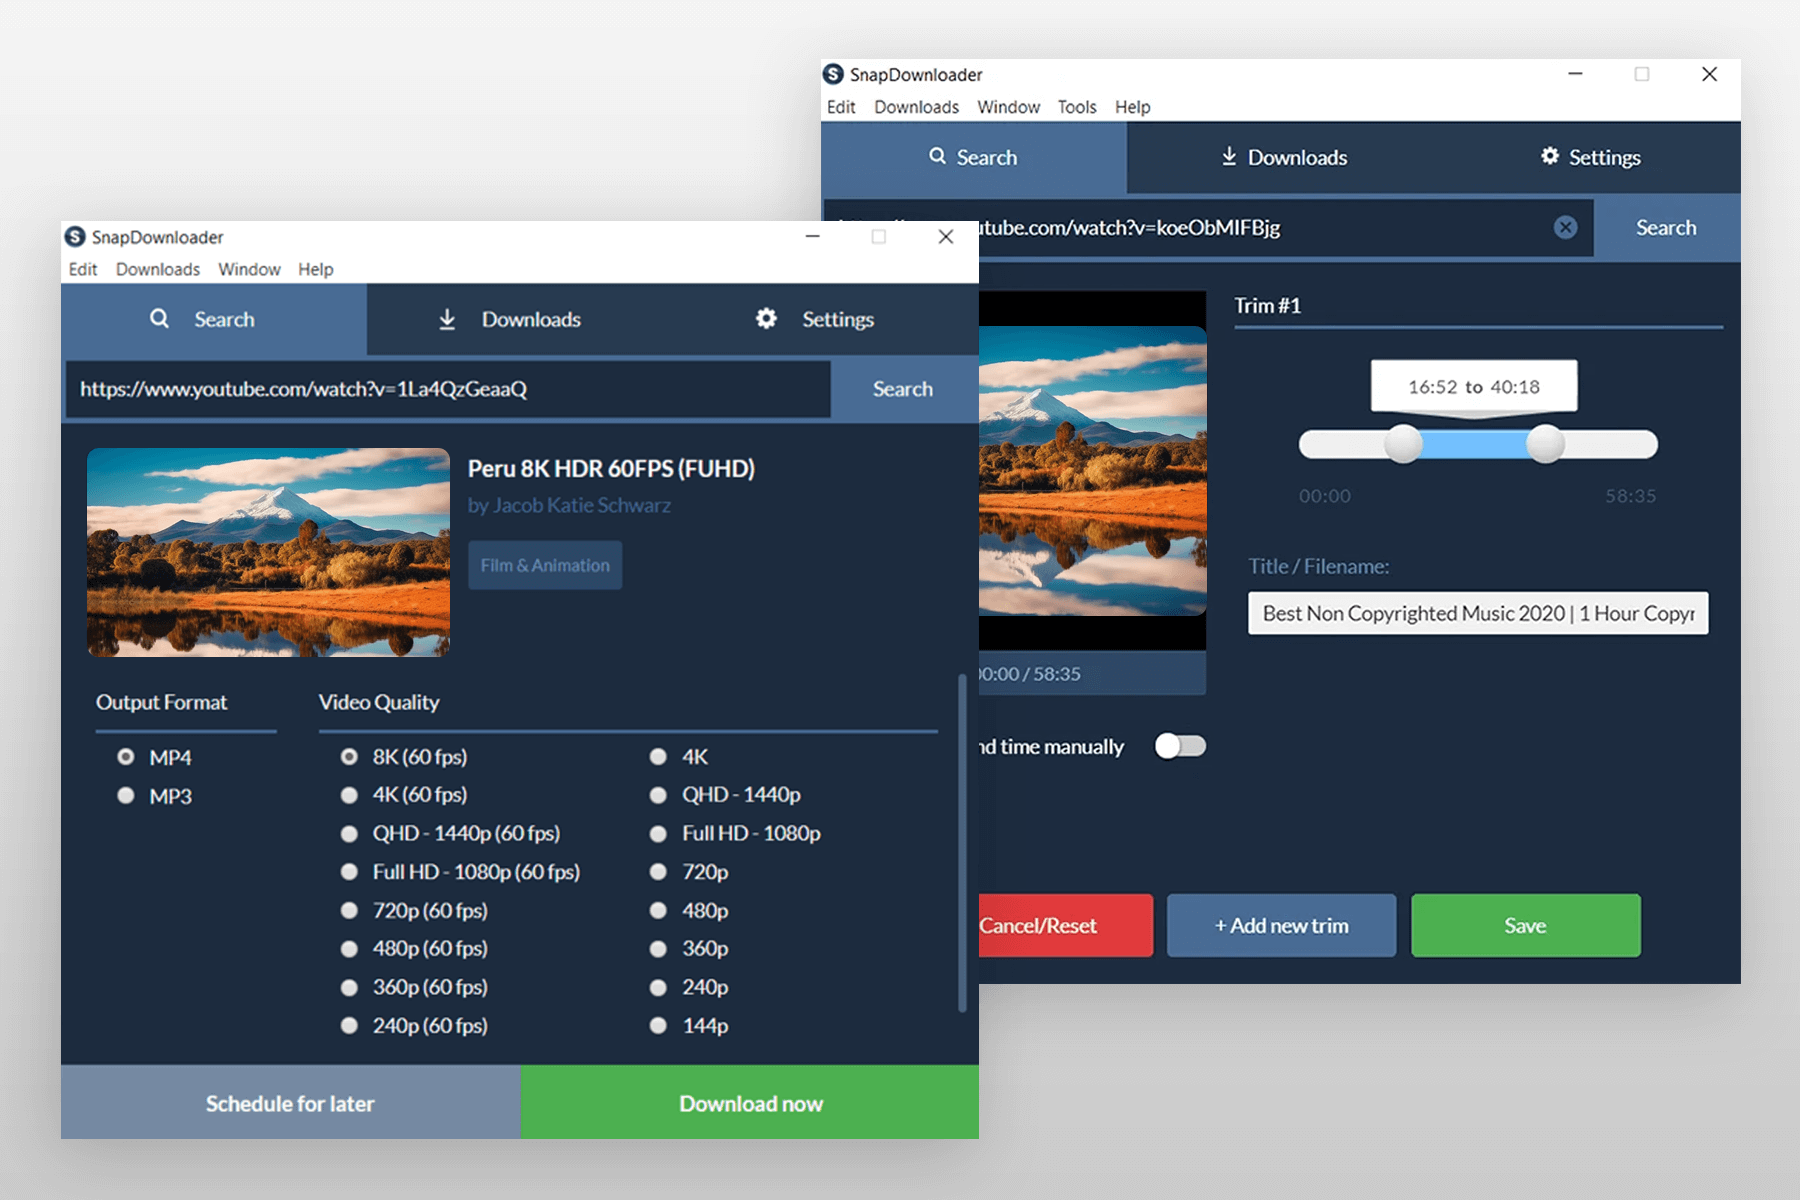Choose 4K (60 fps) video quality
Viewport: 1800px width, 1200px height.
click(x=349, y=794)
